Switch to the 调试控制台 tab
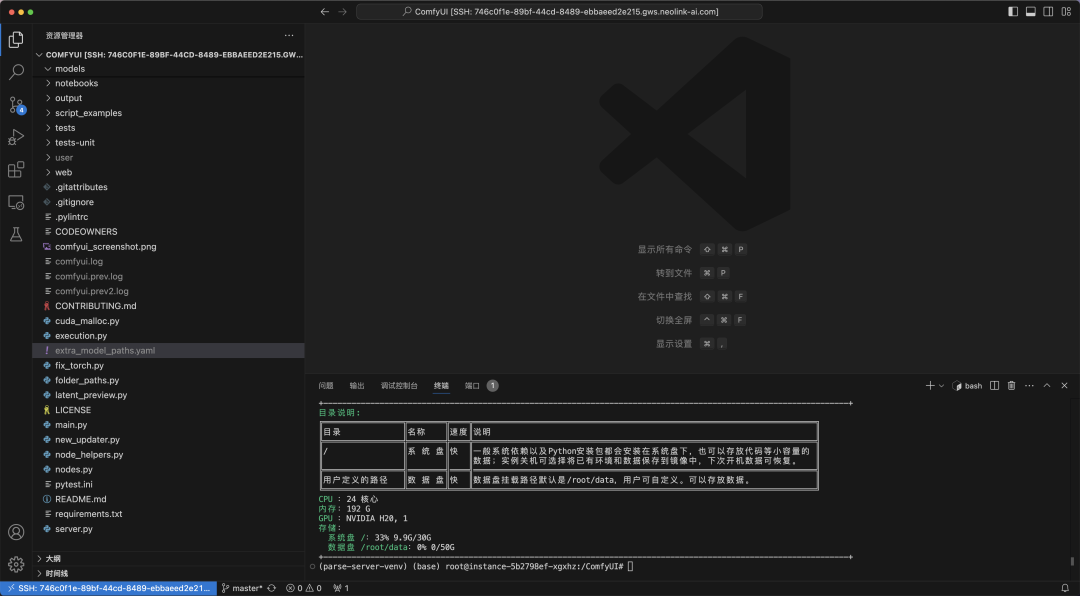The height and width of the screenshot is (596, 1080). coord(399,386)
